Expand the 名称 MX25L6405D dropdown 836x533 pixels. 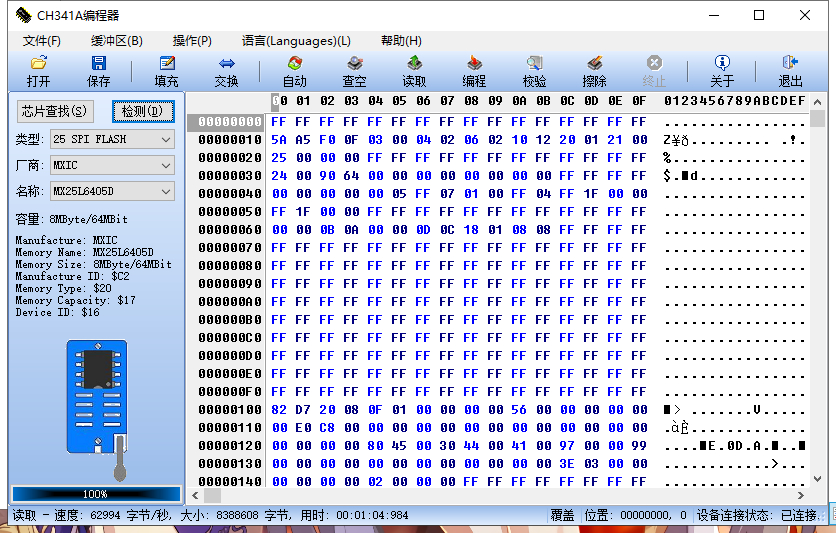click(166, 191)
